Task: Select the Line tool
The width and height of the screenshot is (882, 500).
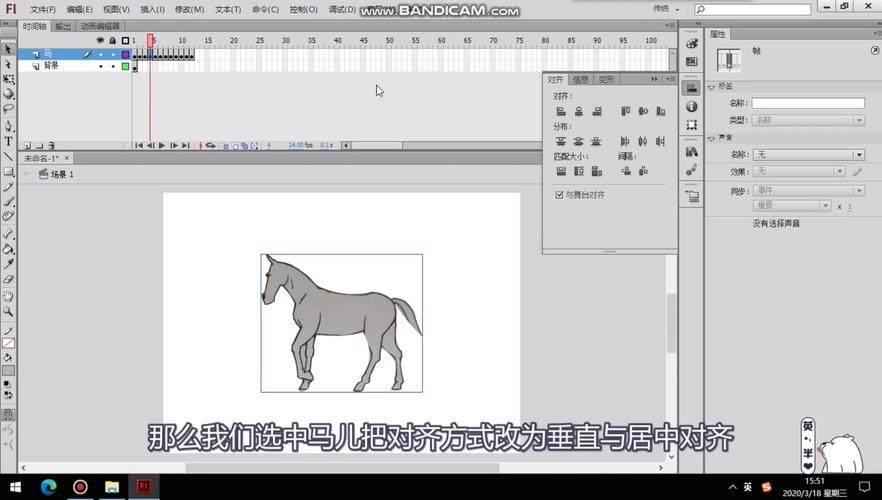Action: pos(8,156)
